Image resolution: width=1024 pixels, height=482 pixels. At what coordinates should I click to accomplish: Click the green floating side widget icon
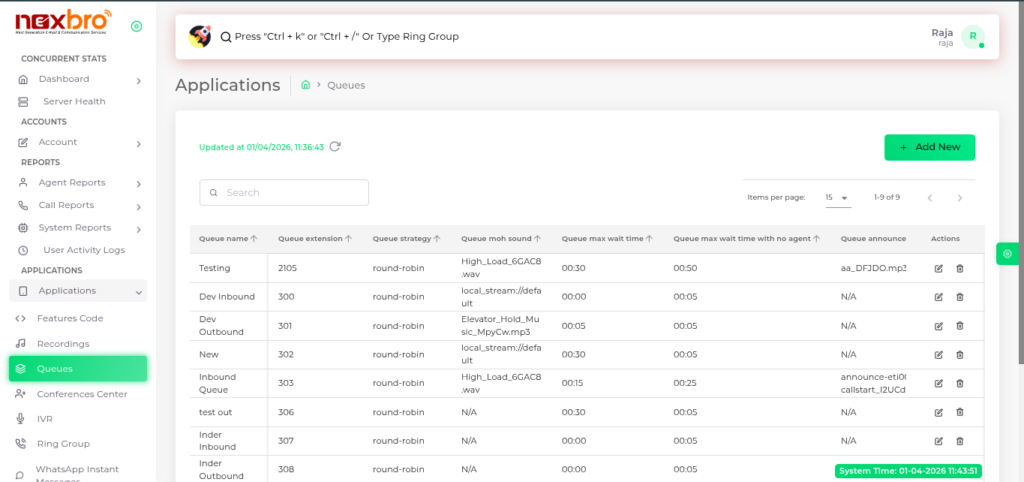(x=1006, y=254)
